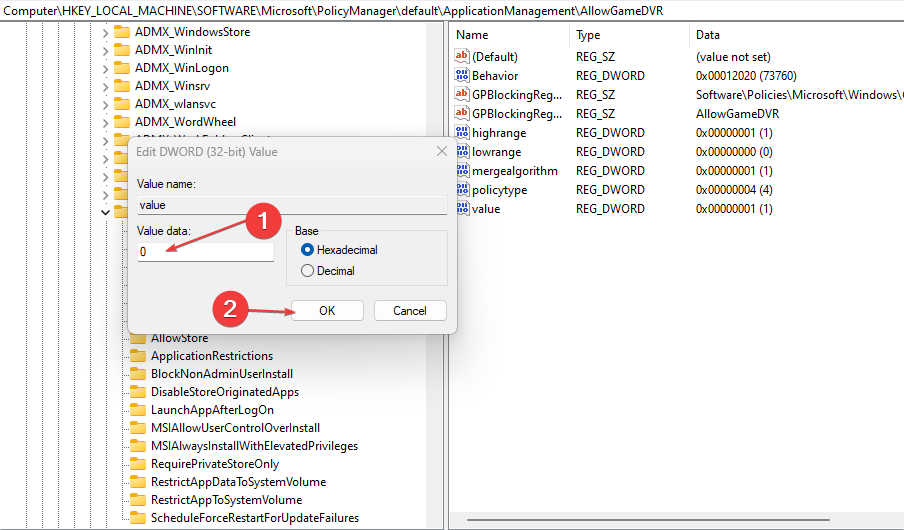Select the 'mergealgorithm' value name
The height and width of the screenshot is (530, 904).
click(515, 171)
